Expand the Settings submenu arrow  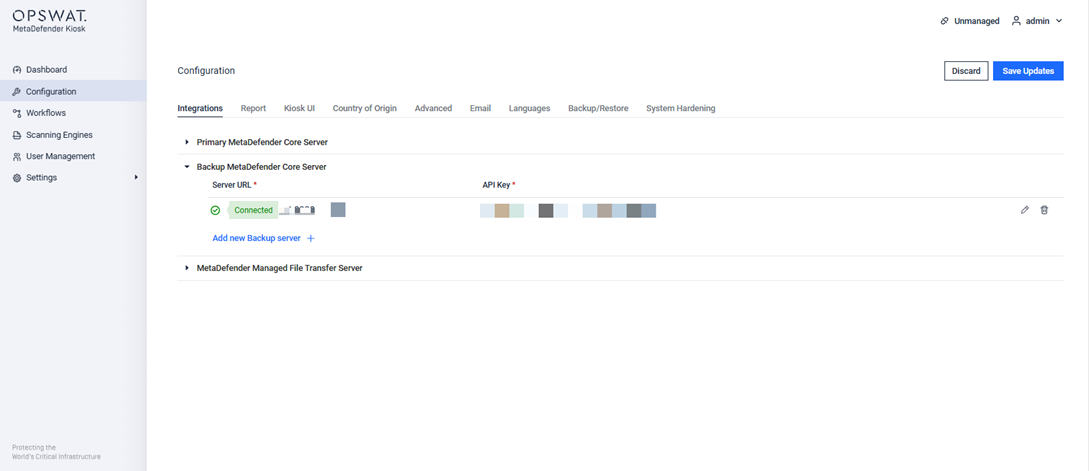click(136, 178)
